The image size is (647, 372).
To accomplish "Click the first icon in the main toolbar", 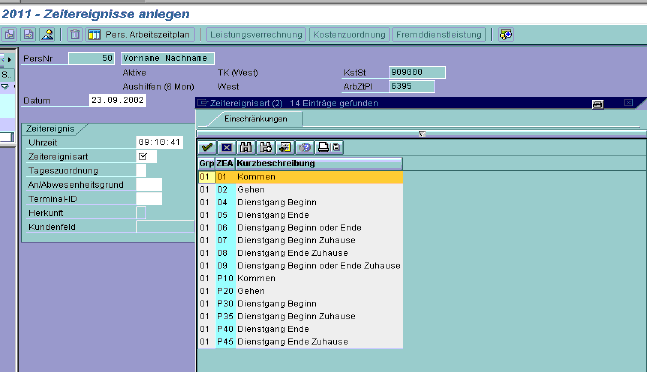I will (9, 34).
